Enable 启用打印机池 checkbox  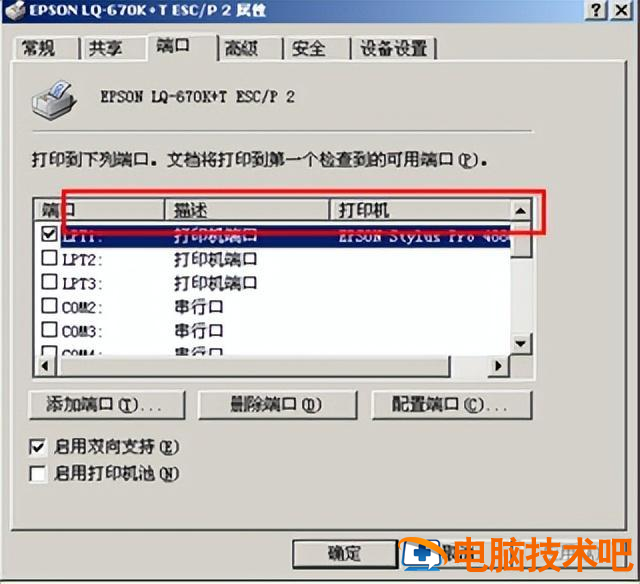tap(37, 474)
